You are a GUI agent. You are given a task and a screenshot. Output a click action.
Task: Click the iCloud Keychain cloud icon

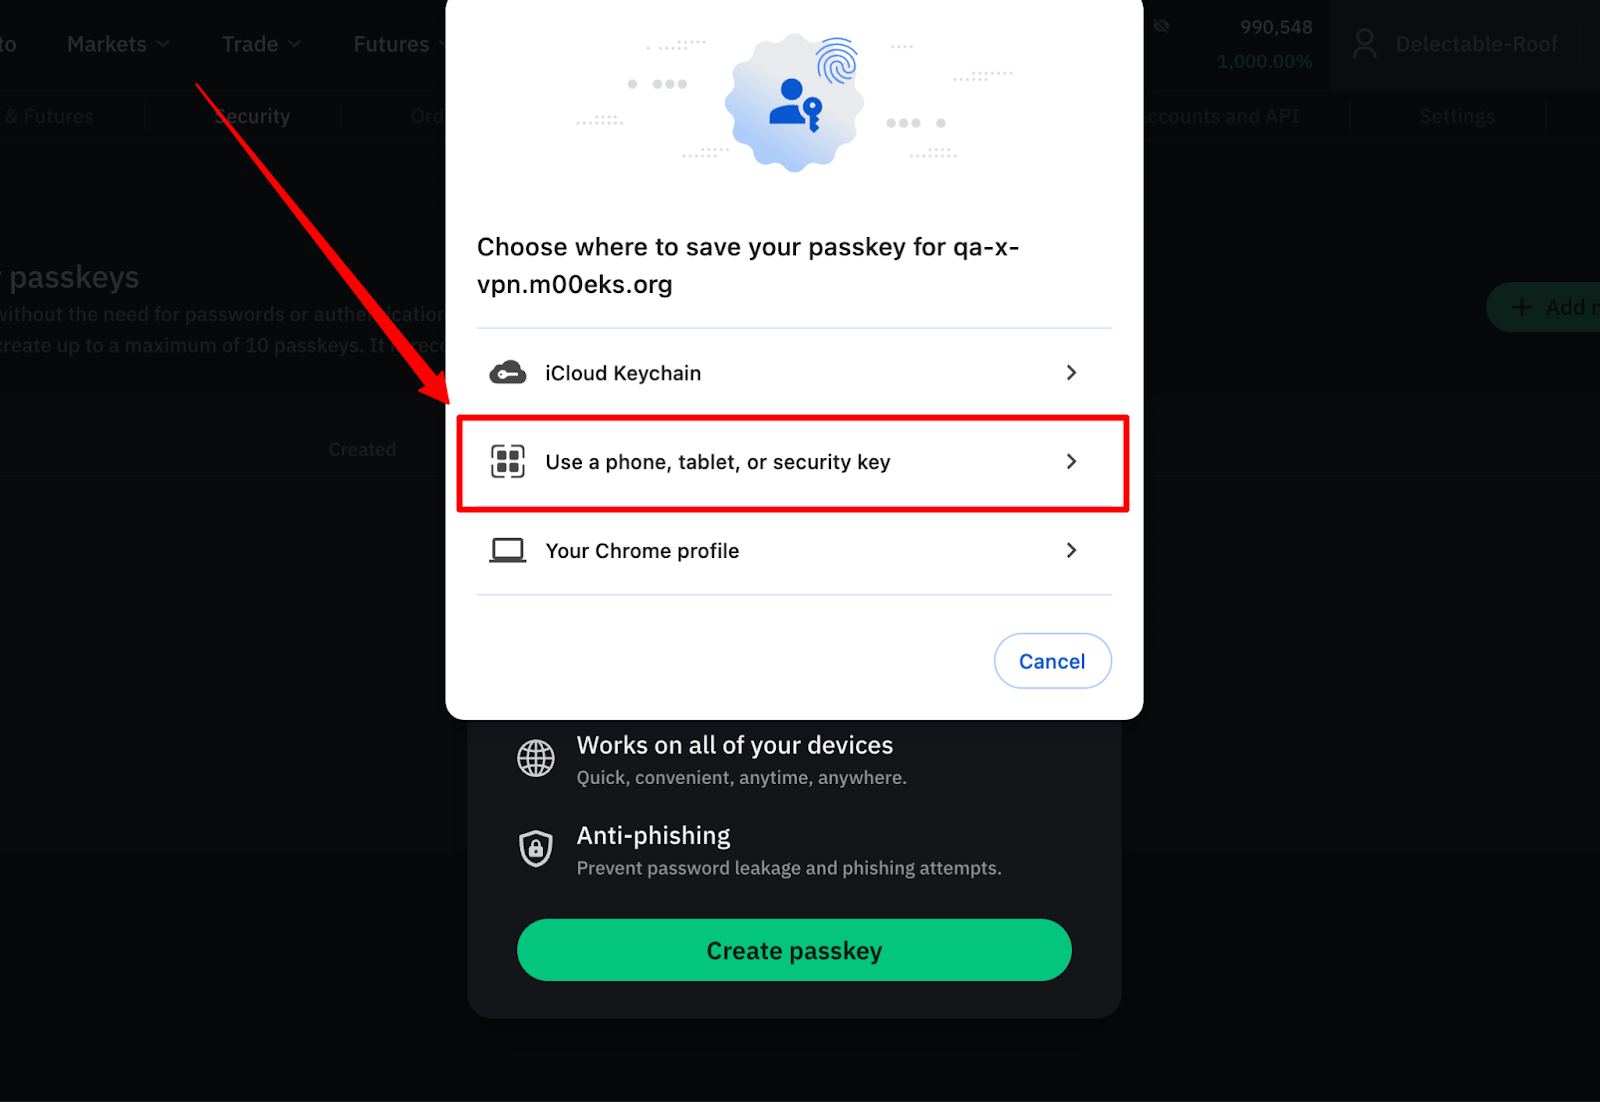(508, 373)
